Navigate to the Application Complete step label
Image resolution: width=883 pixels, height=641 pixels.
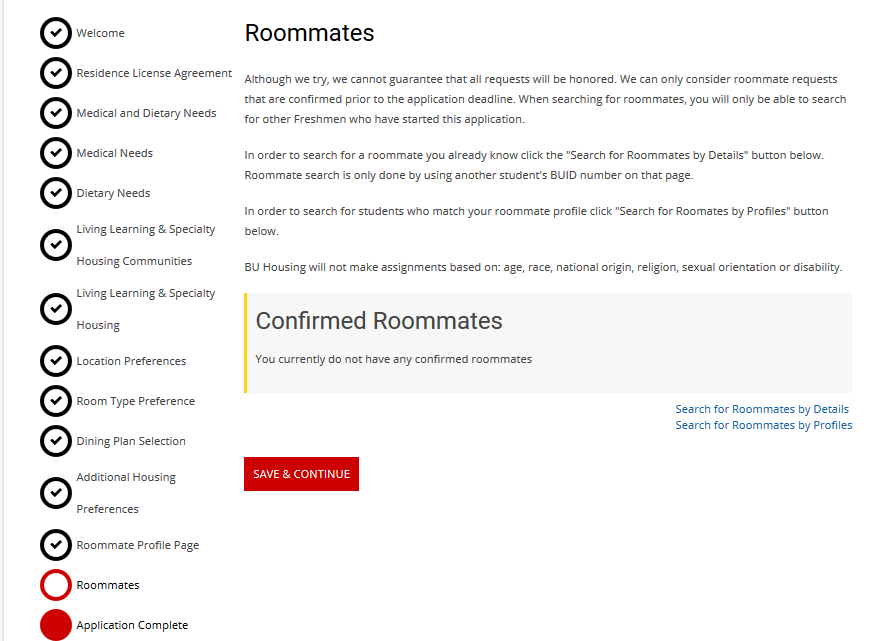pyautogui.click(x=132, y=625)
